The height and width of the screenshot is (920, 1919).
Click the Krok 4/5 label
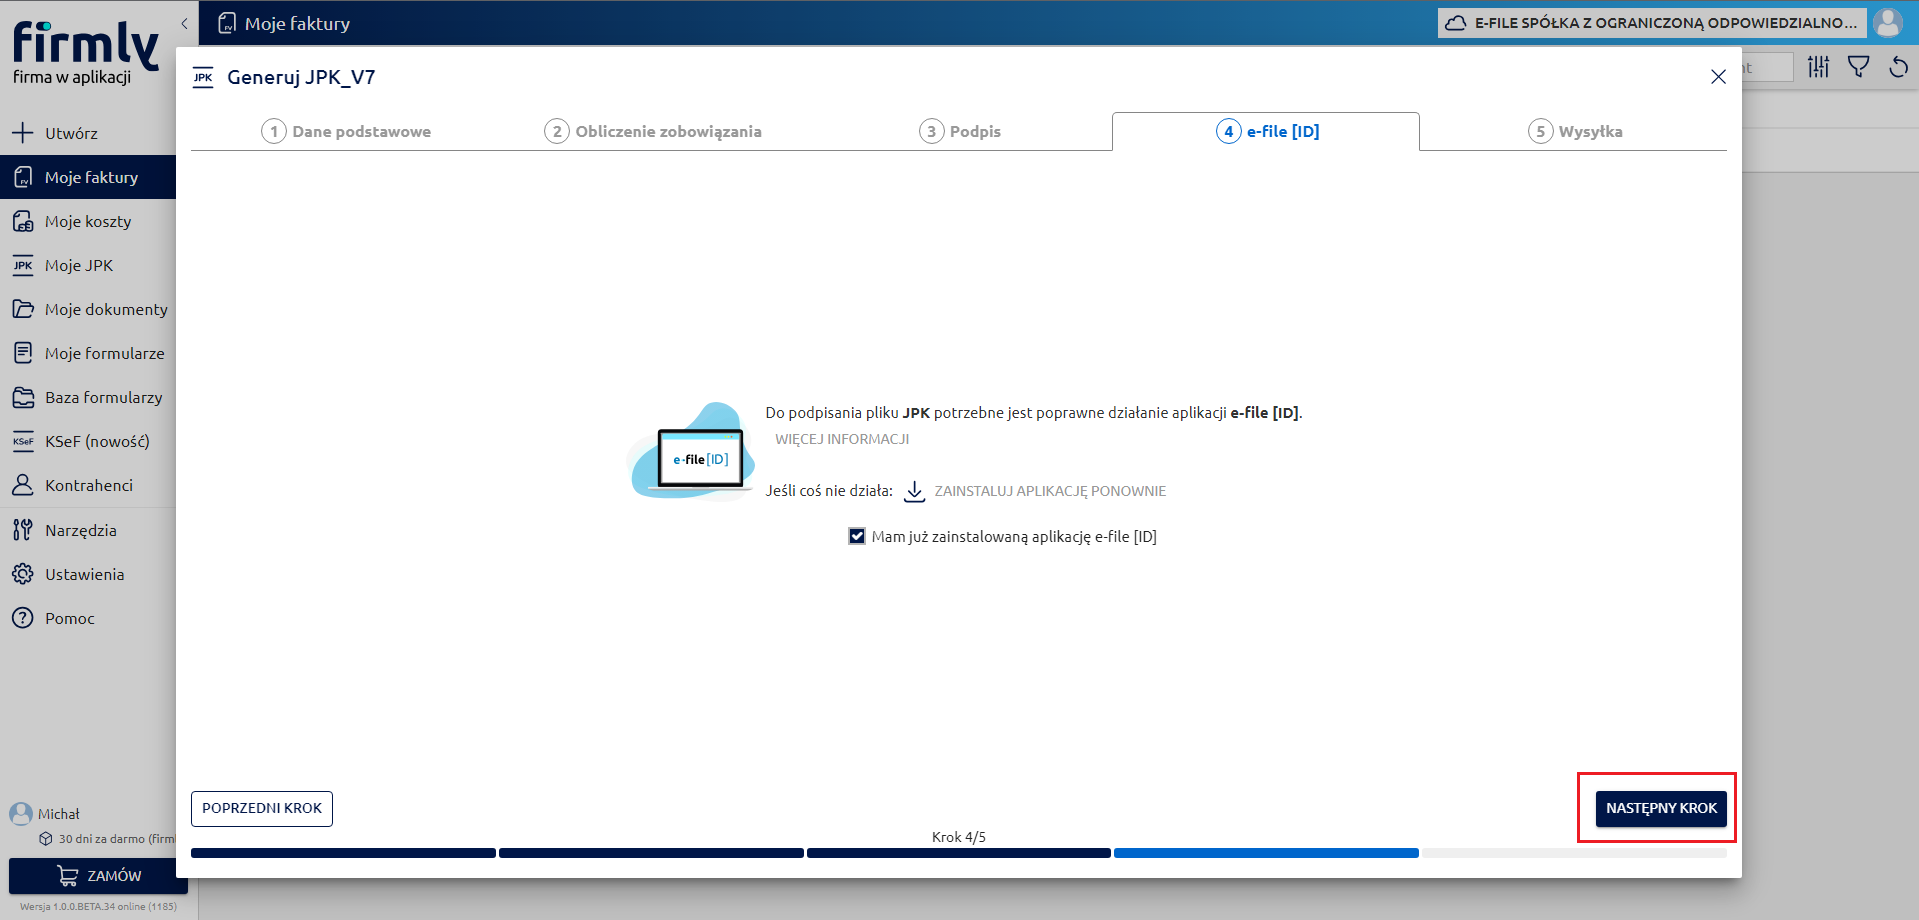(959, 837)
